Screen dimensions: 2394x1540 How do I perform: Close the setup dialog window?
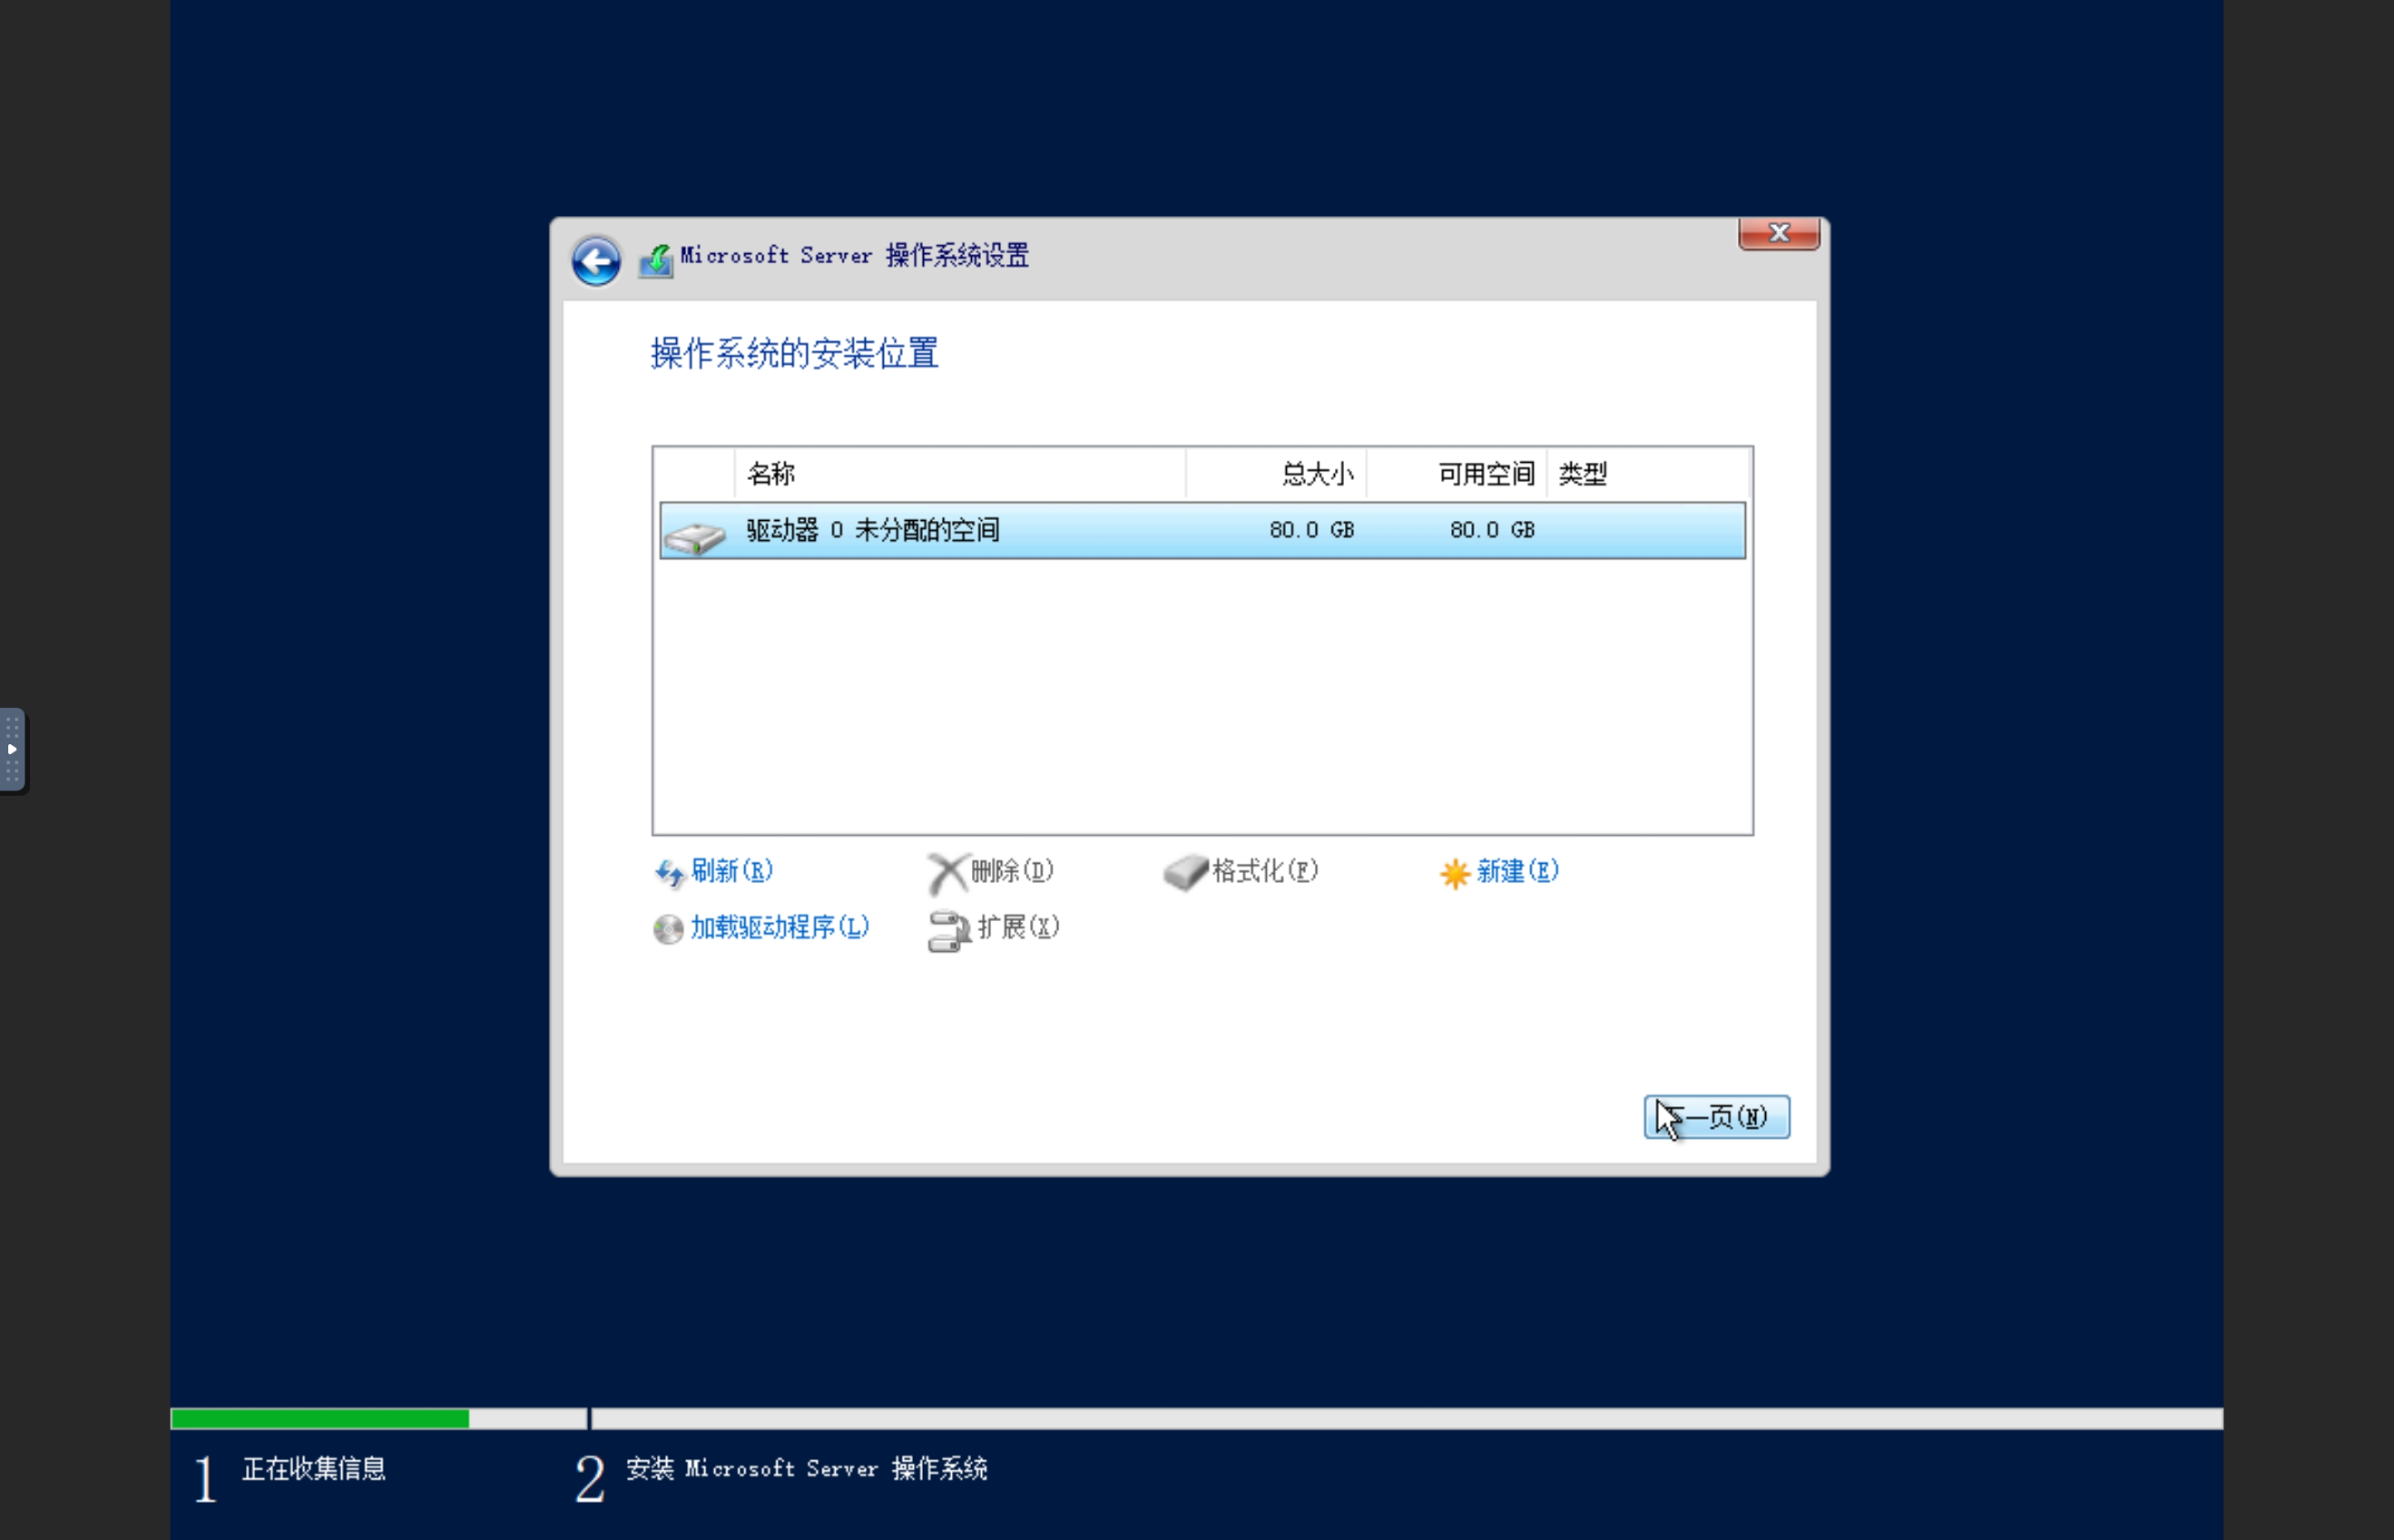click(x=1778, y=234)
